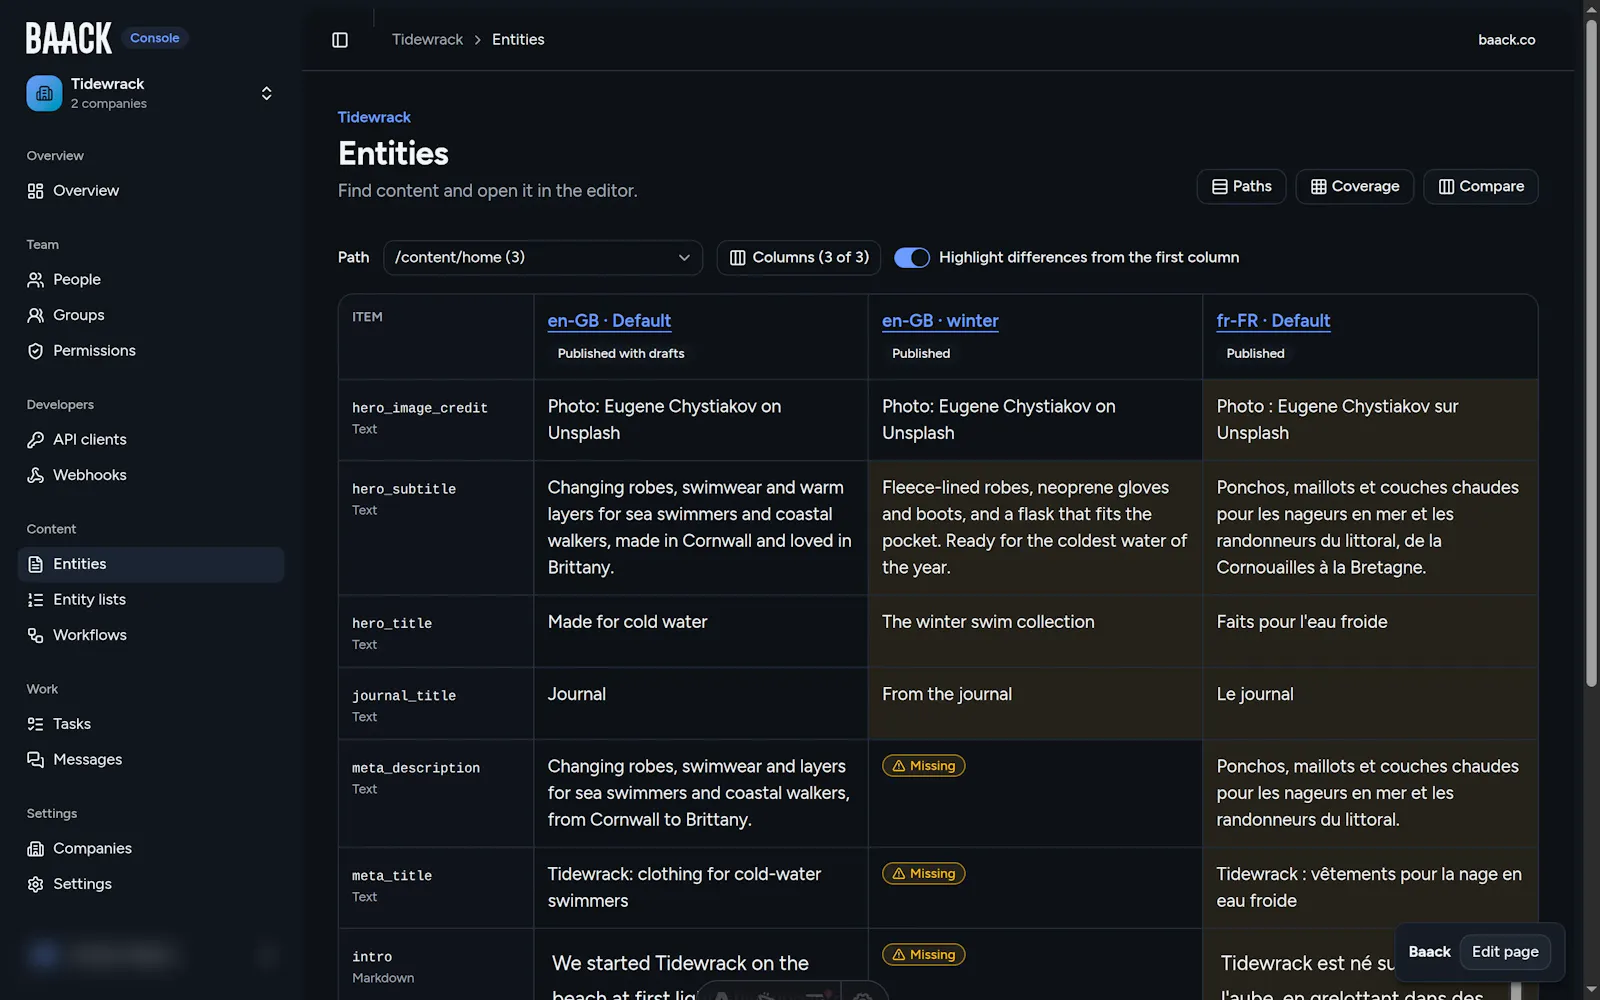Open the Compare view

pos(1481,187)
